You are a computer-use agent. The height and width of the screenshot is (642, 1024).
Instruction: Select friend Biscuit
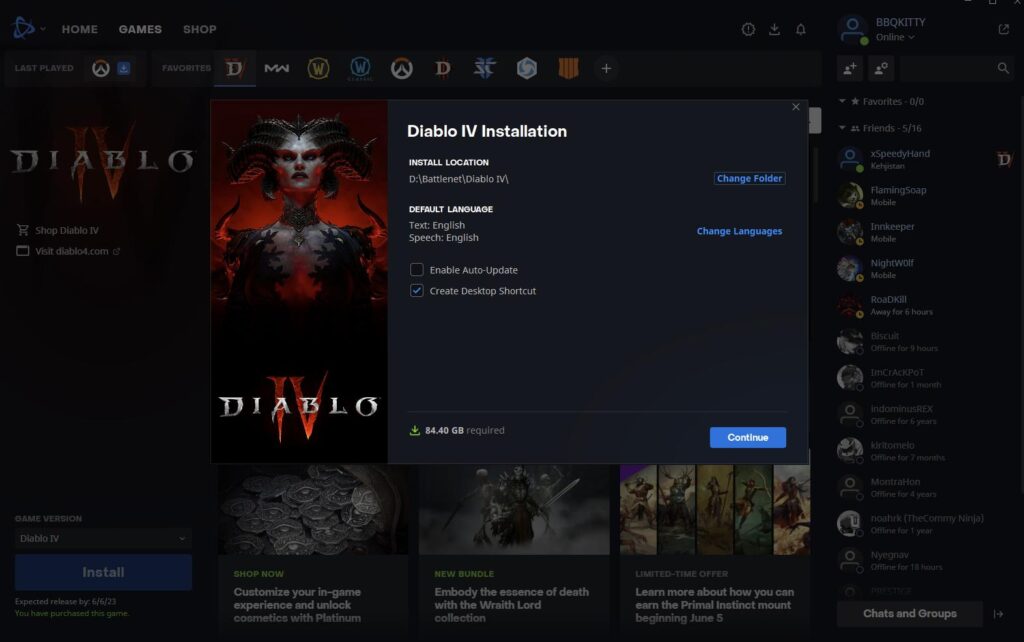point(924,342)
